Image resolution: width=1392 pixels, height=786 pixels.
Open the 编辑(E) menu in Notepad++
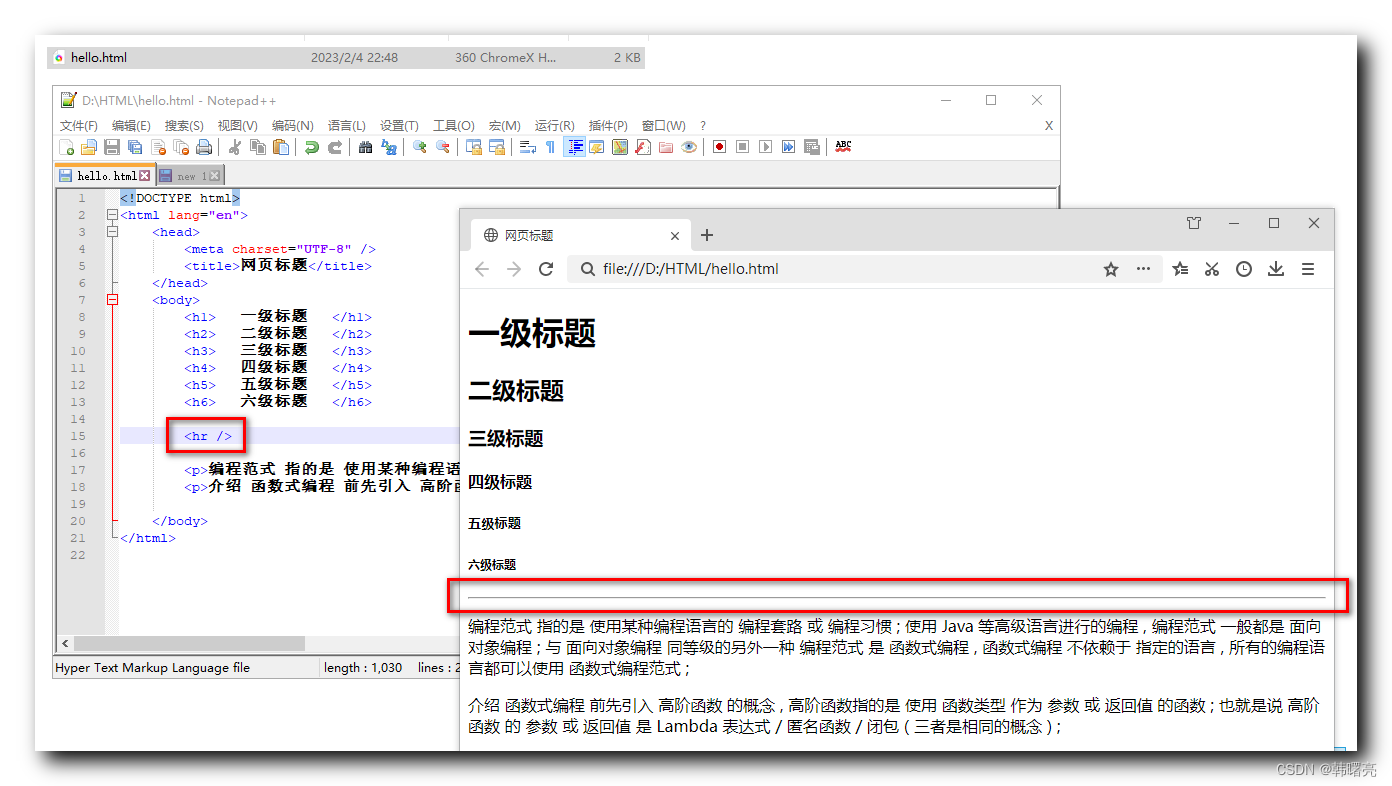(x=131, y=125)
